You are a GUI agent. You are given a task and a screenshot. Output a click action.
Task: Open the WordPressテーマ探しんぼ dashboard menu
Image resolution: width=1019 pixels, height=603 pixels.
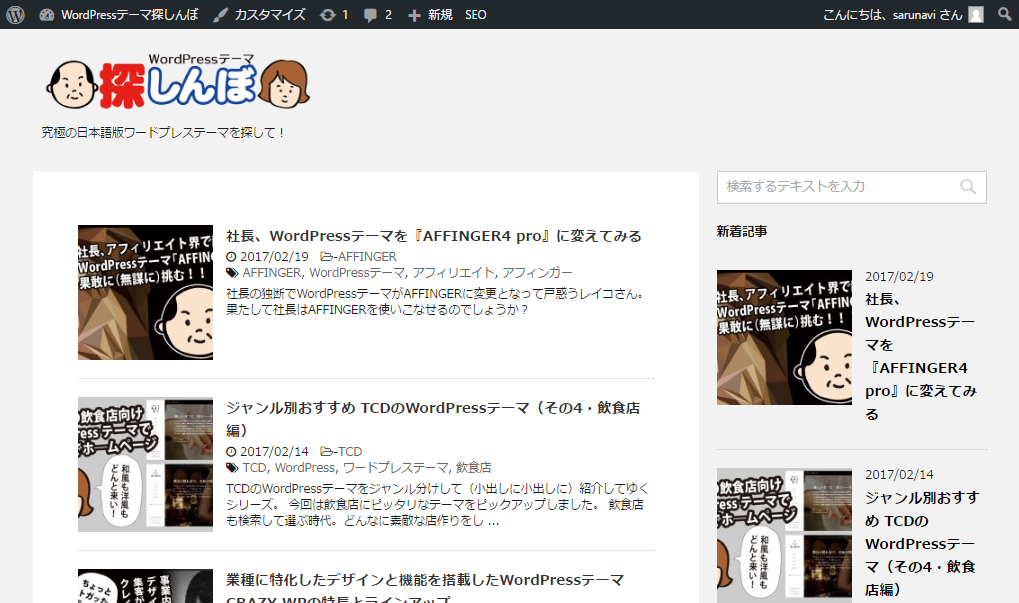[118, 14]
